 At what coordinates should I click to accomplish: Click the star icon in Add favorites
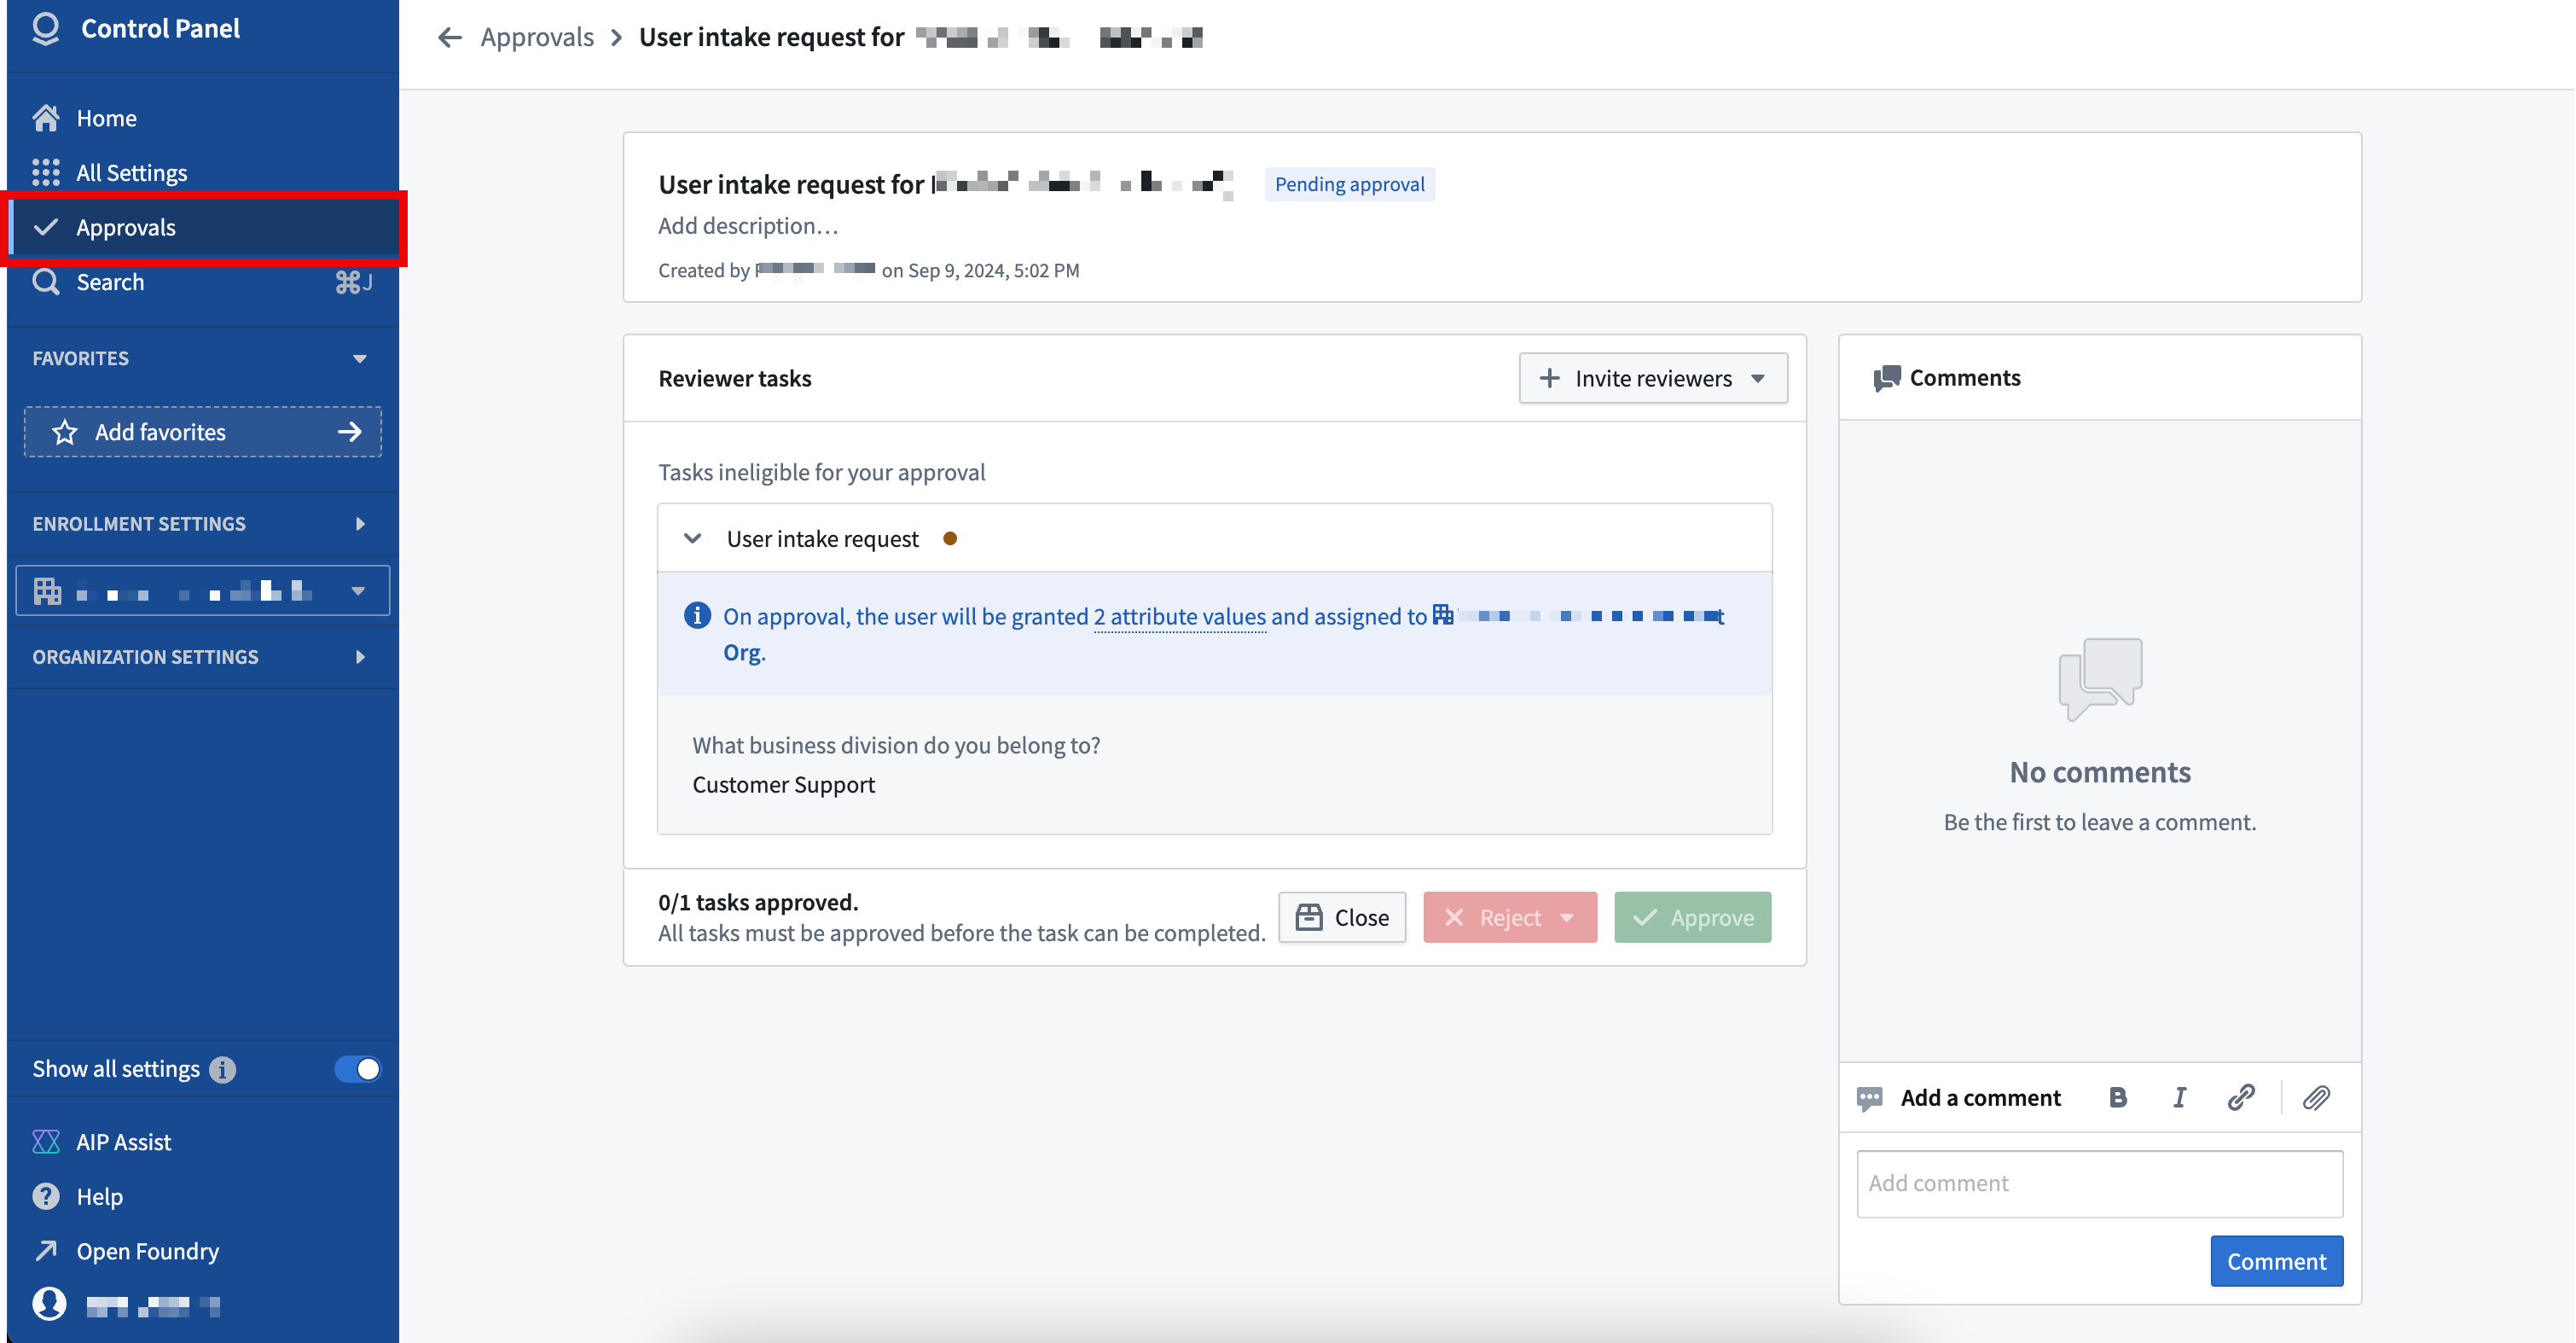65,432
